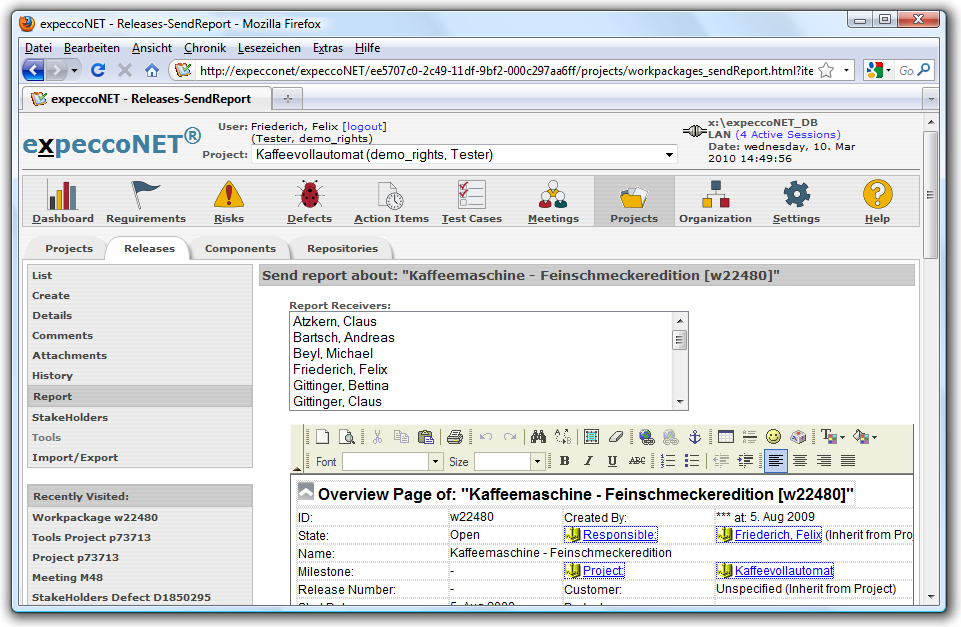Click the insert table icon
The width and height of the screenshot is (961, 627).
pyautogui.click(x=726, y=437)
